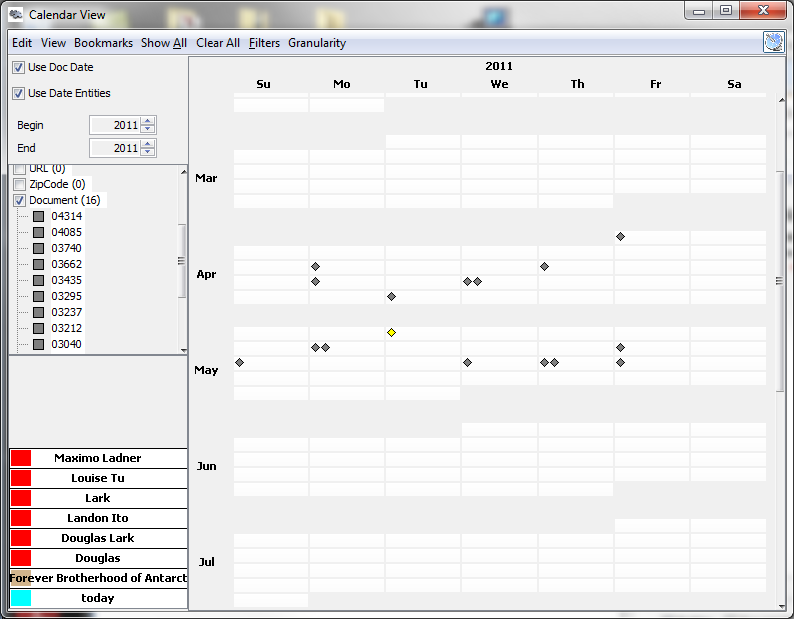This screenshot has width=796, height=621.
Task: Click the Tuesday gray diamond in April
Action: click(392, 297)
